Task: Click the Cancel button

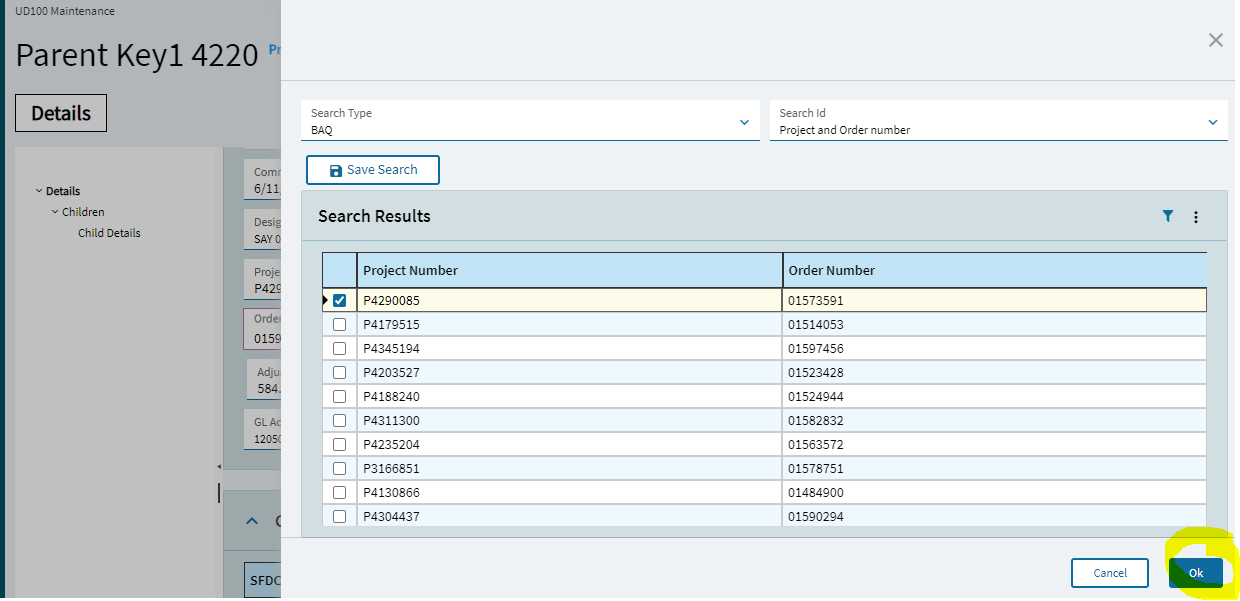Action: tap(1110, 573)
